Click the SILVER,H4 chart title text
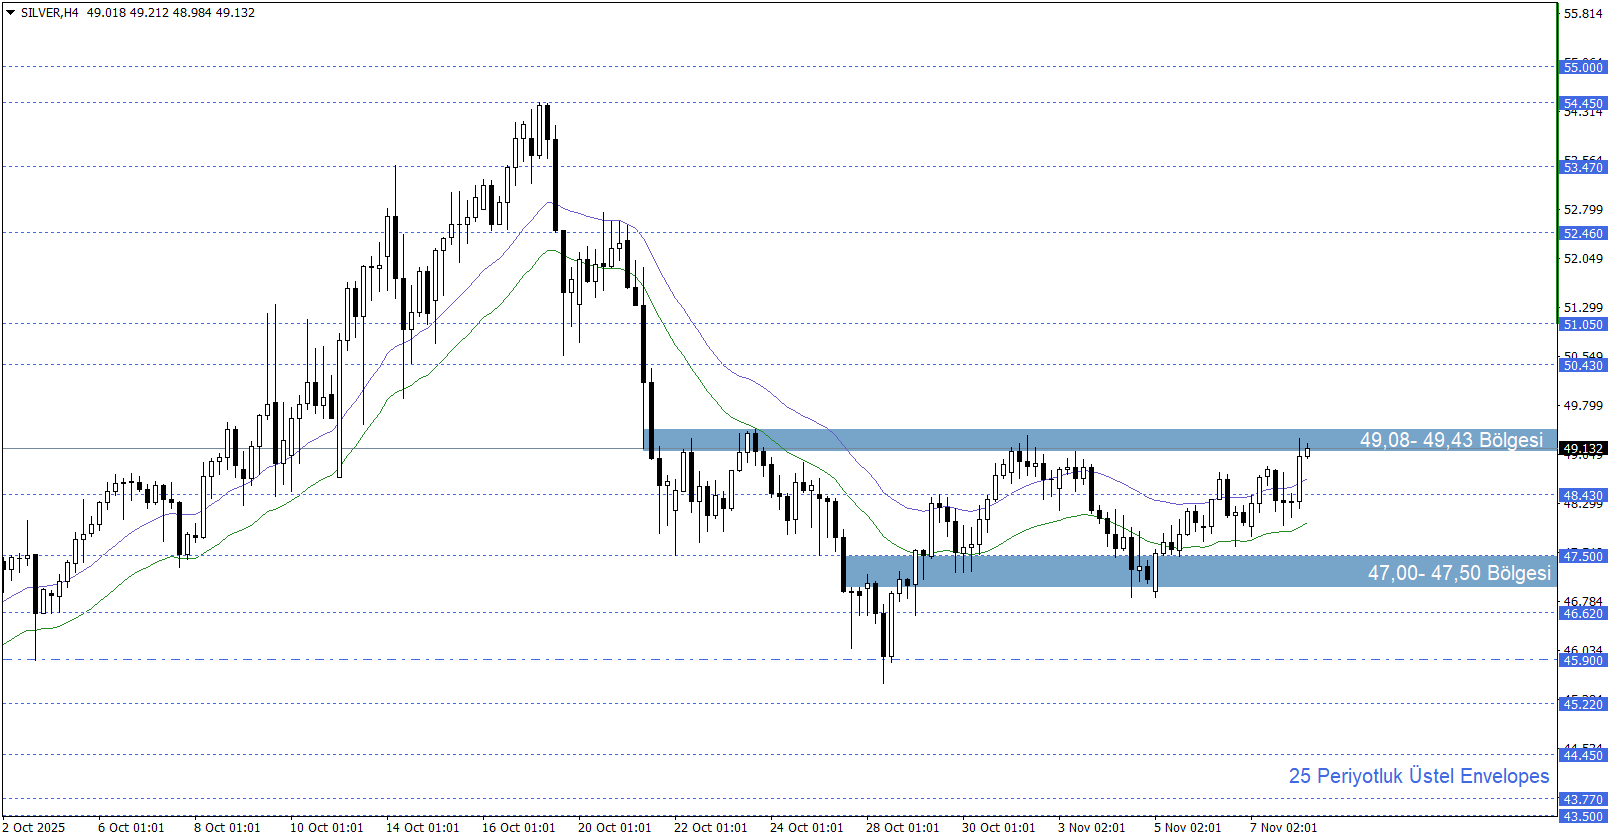 pyautogui.click(x=49, y=13)
